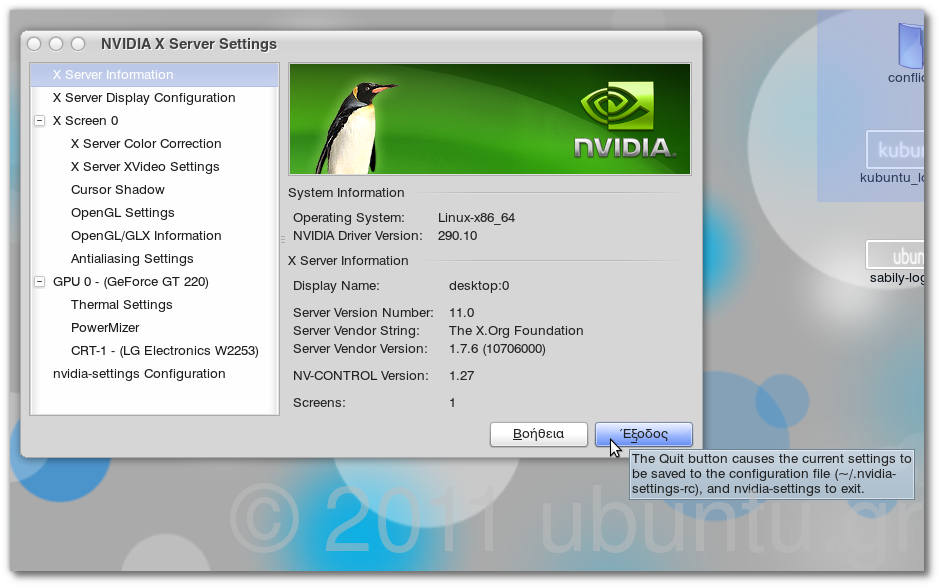The width and height of the screenshot is (941, 588).
Task: Select the X Screen 0 tree entry
Action: click(85, 121)
